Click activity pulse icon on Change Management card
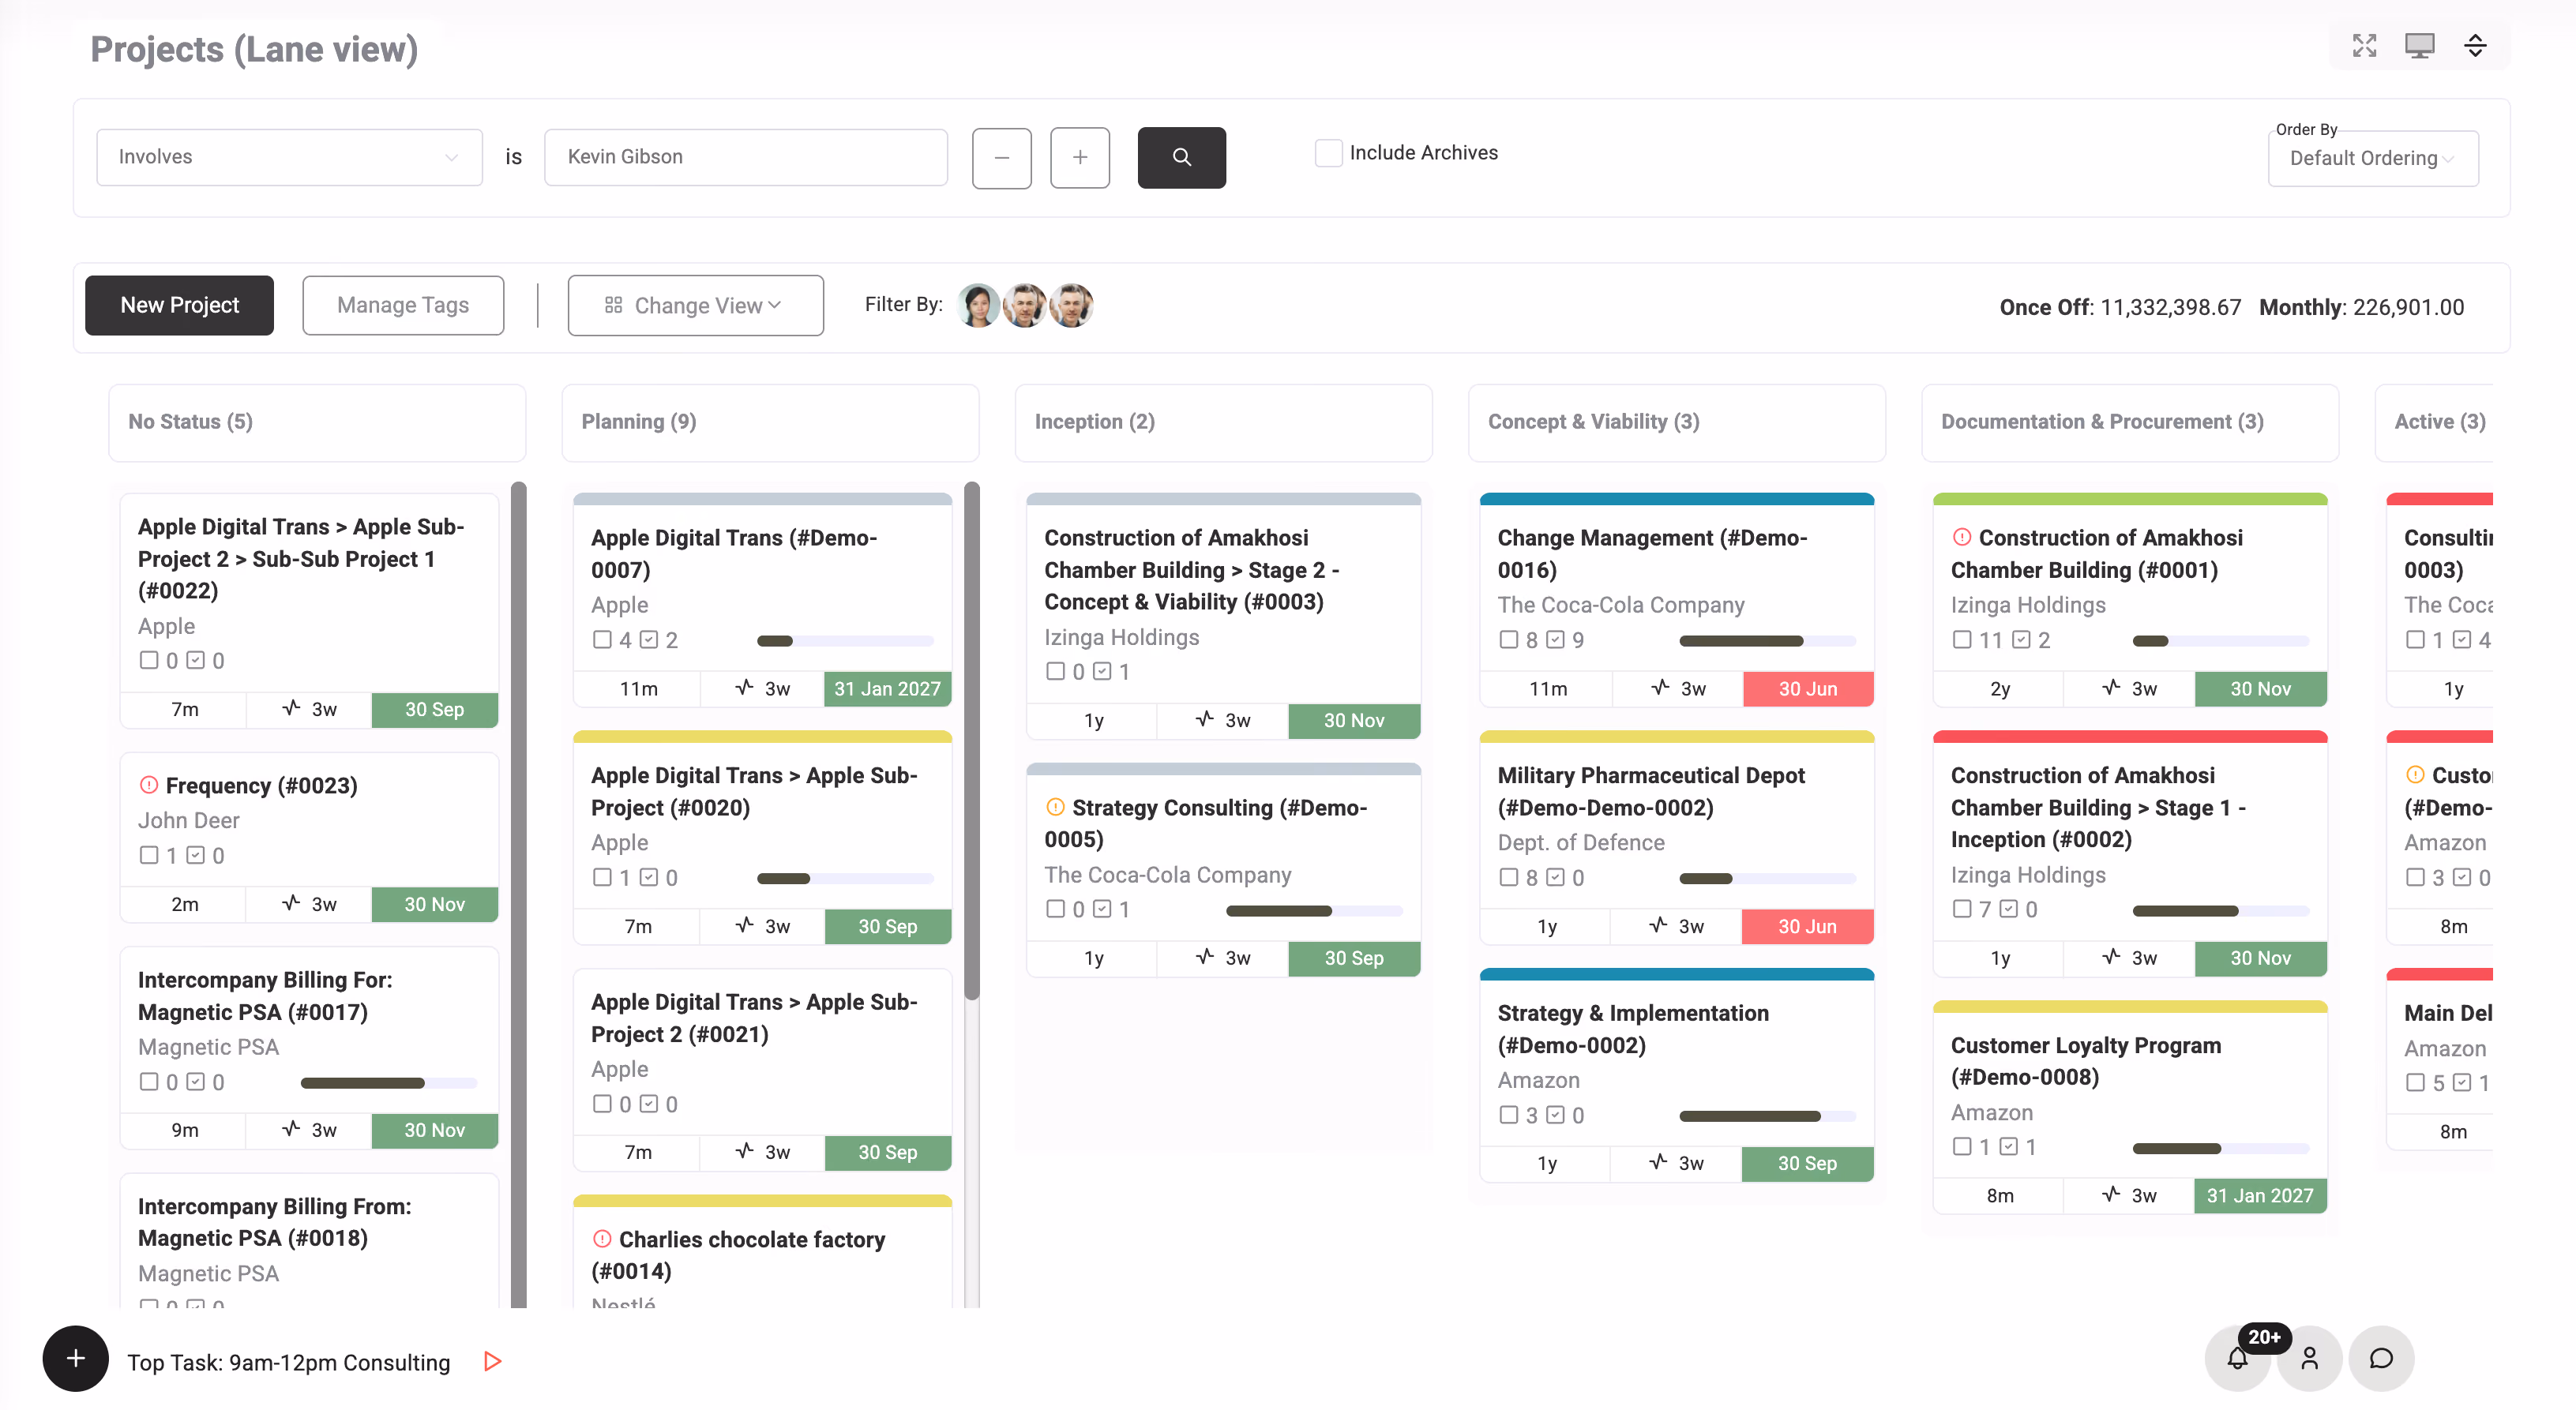 pyautogui.click(x=1661, y=687)
